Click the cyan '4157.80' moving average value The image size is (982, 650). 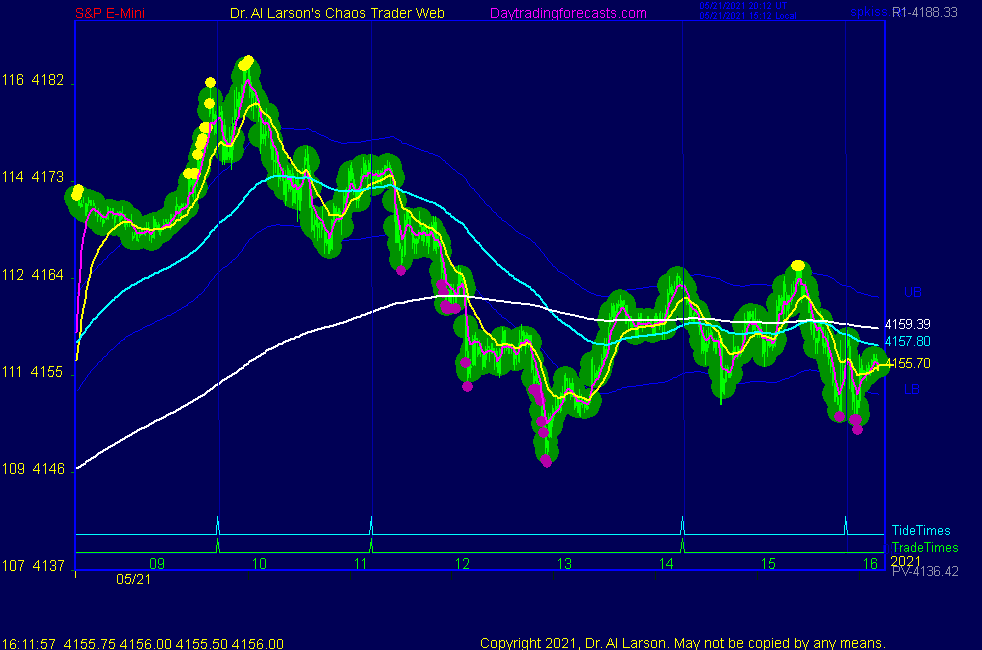[907, 341]
